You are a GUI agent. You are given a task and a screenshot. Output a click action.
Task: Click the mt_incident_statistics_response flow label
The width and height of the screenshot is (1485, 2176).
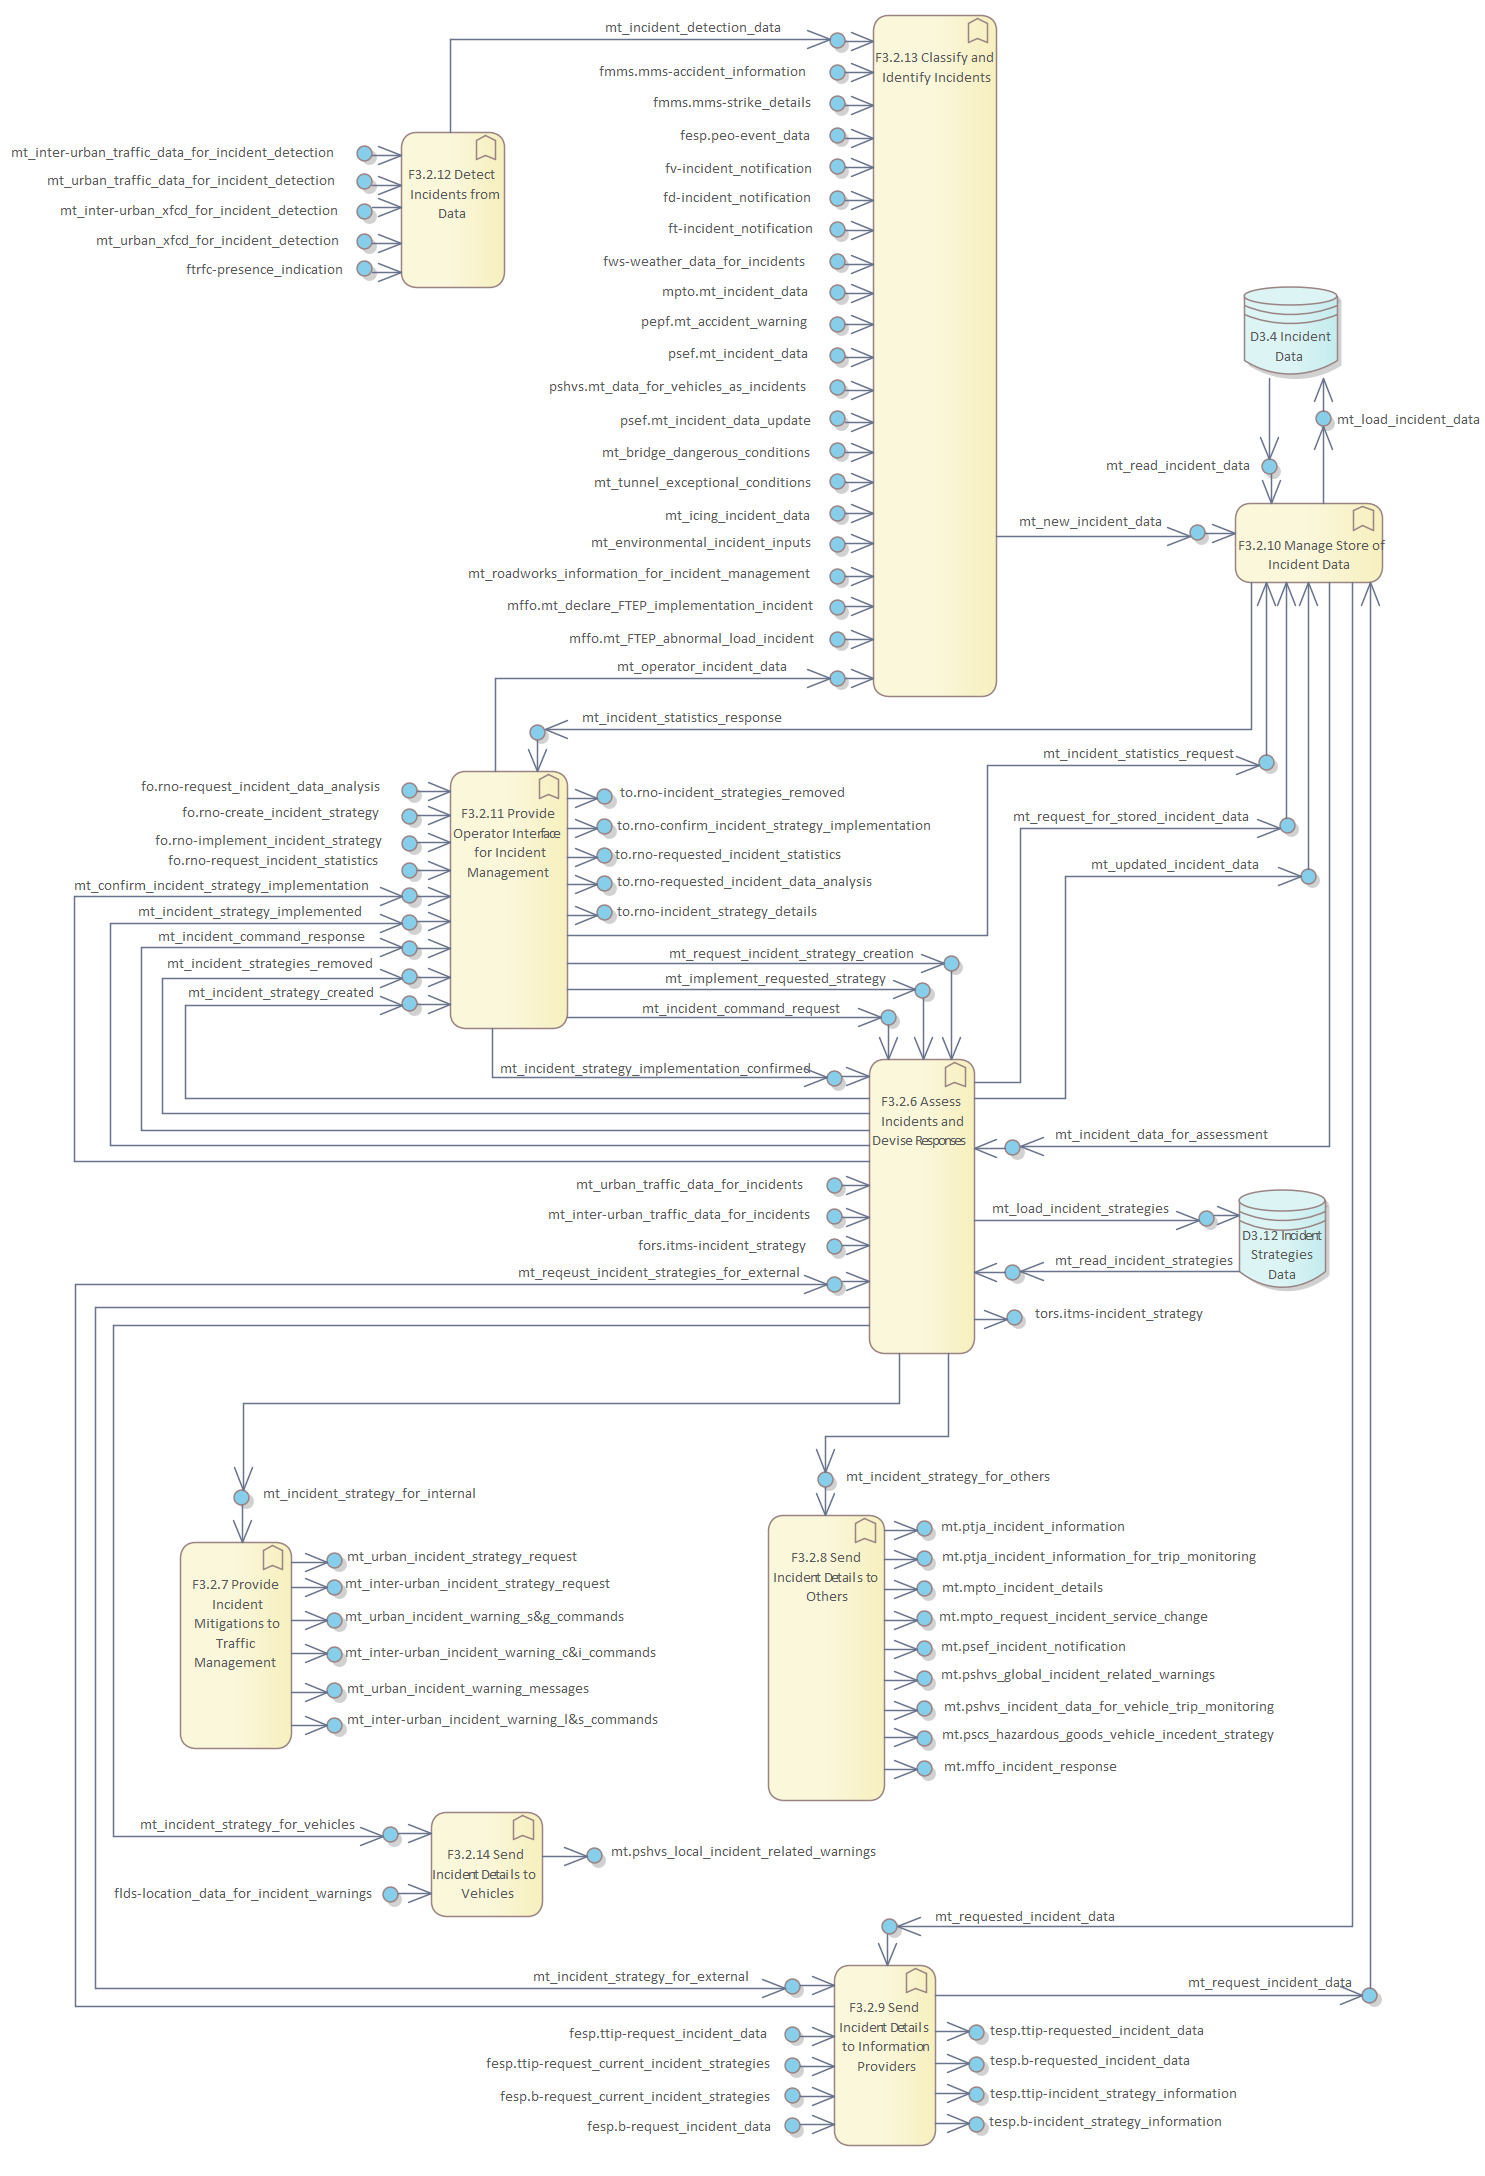point(681,718)
